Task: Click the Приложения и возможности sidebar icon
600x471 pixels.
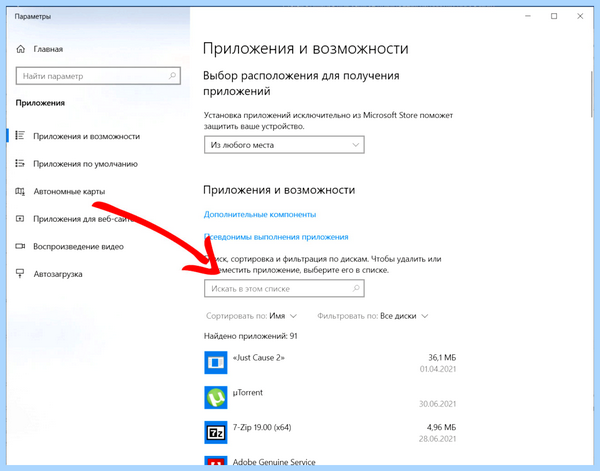Action: (20, 136)
